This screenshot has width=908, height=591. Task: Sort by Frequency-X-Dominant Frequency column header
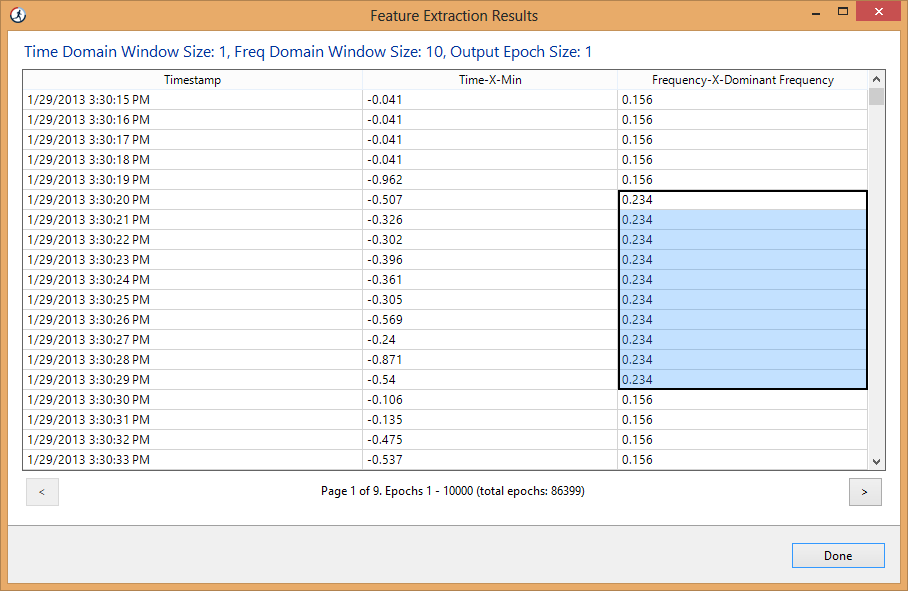[x=741, y=79]
